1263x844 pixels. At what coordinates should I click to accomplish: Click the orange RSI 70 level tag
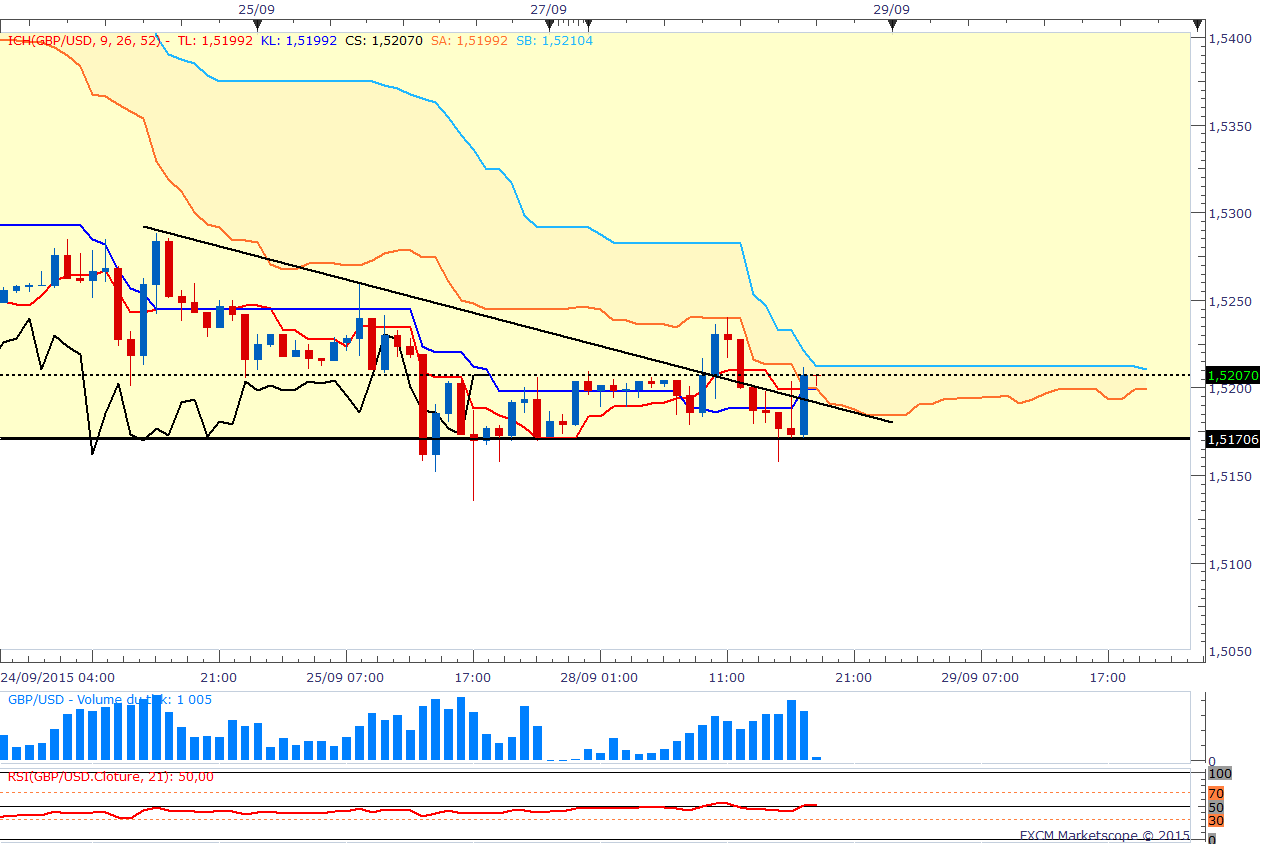point(1216,793)
